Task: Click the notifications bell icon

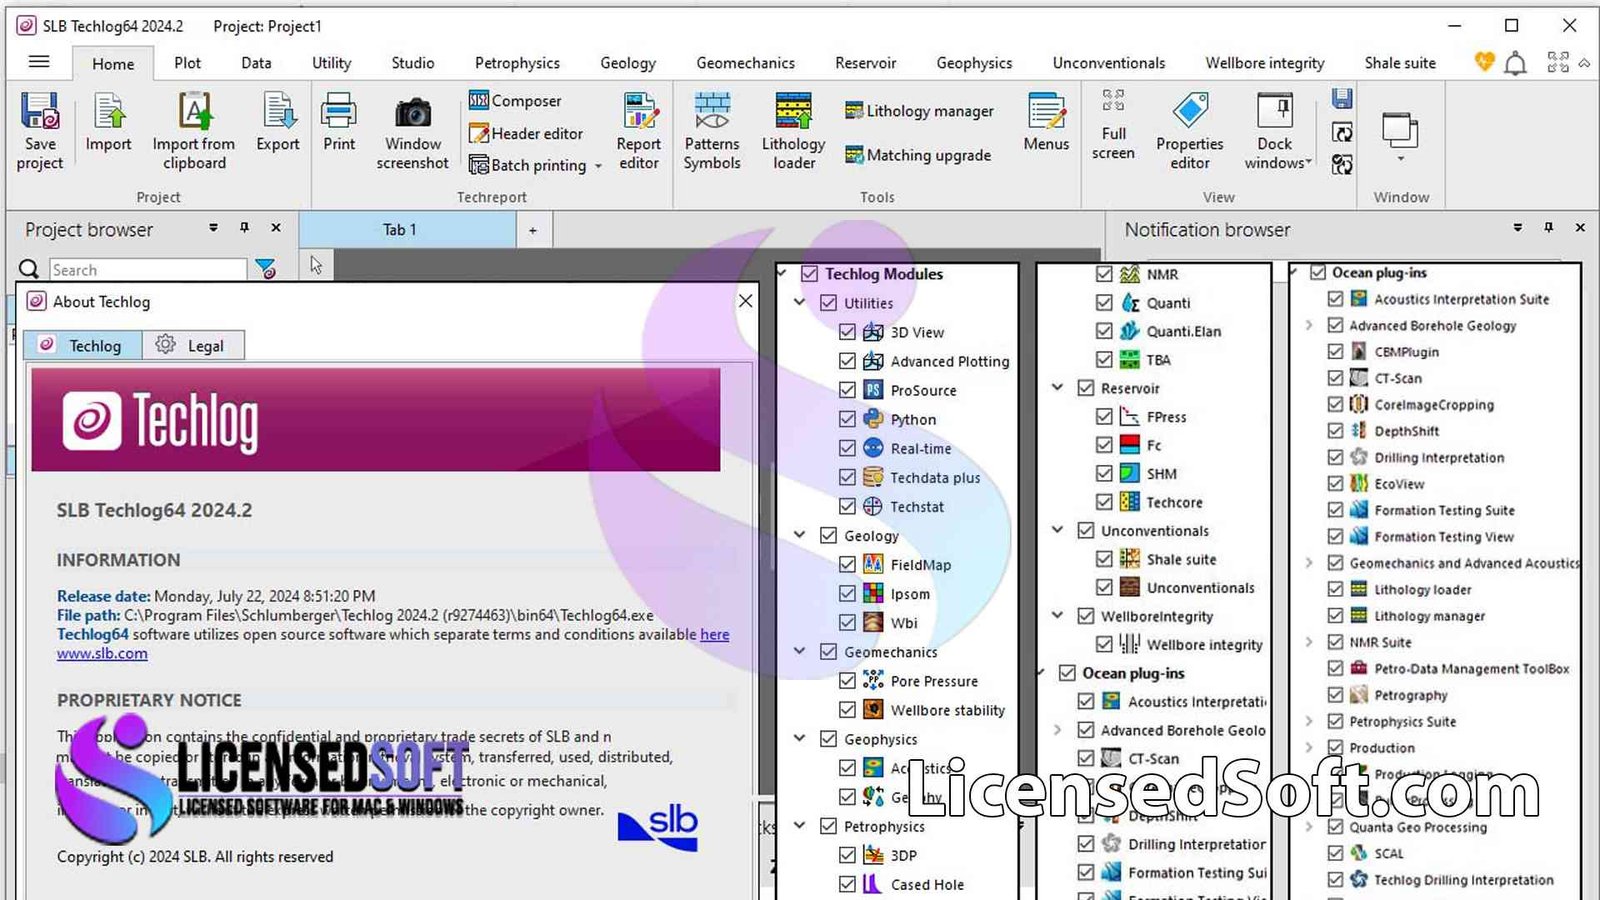Action: [x=1516, y=63]
